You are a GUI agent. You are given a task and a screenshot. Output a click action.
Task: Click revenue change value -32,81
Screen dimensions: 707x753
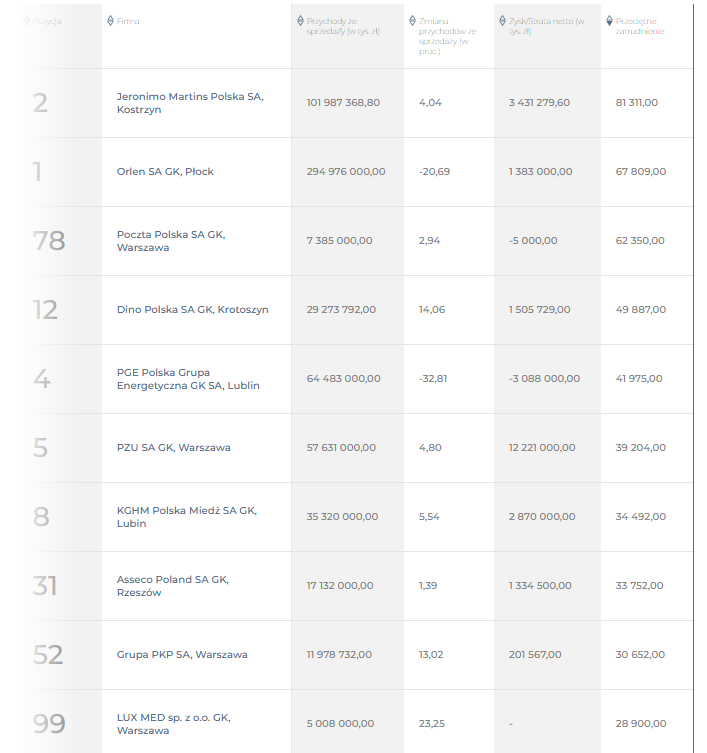(x=433, y=379)
